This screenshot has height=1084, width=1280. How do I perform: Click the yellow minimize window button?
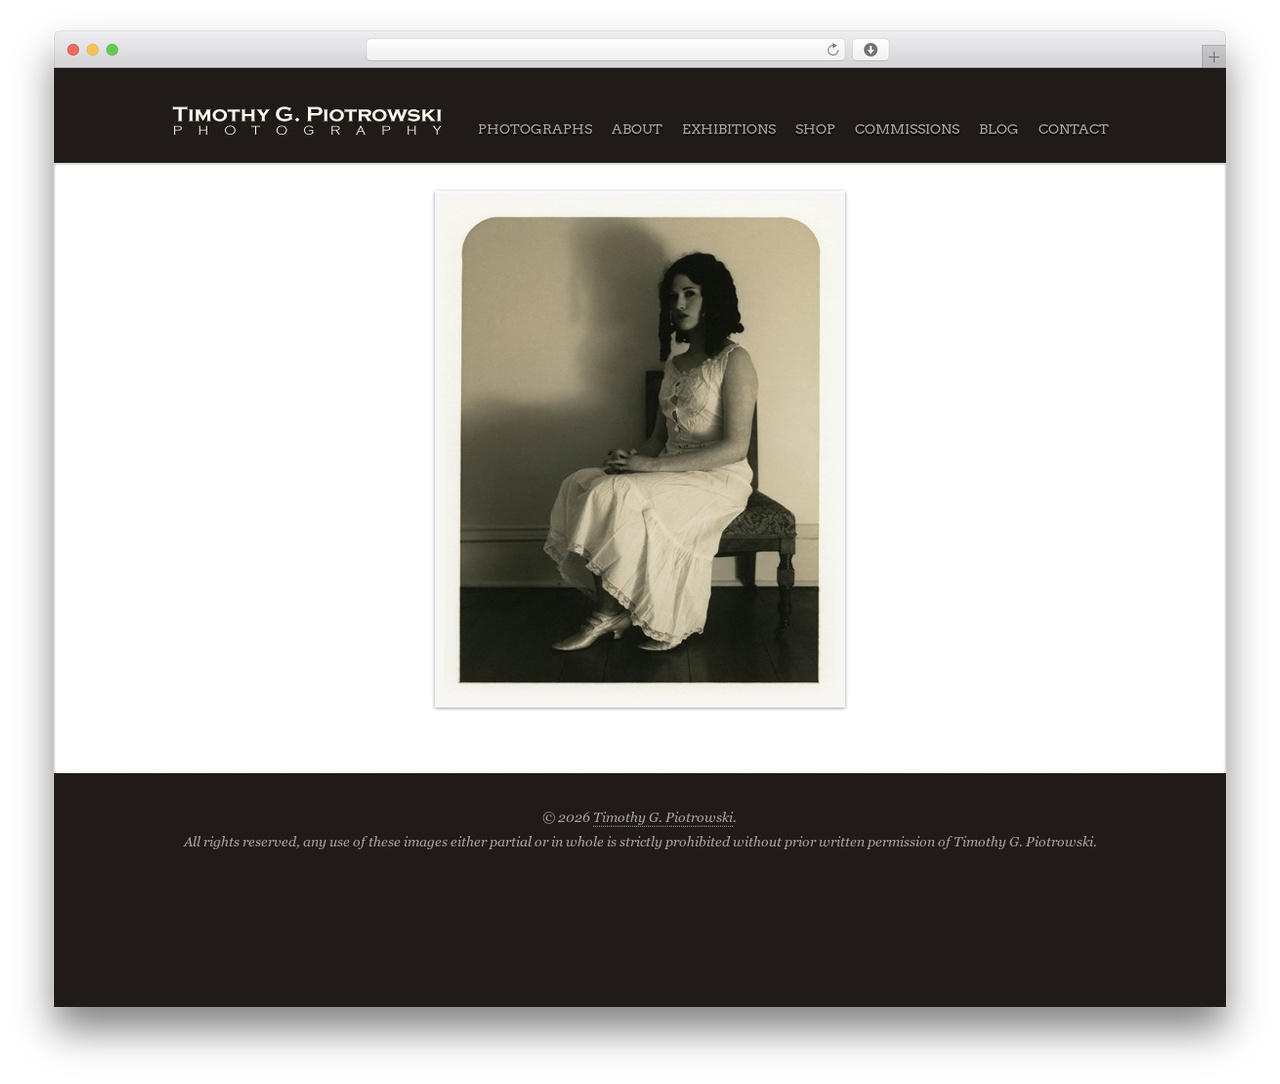coord(93,50)
